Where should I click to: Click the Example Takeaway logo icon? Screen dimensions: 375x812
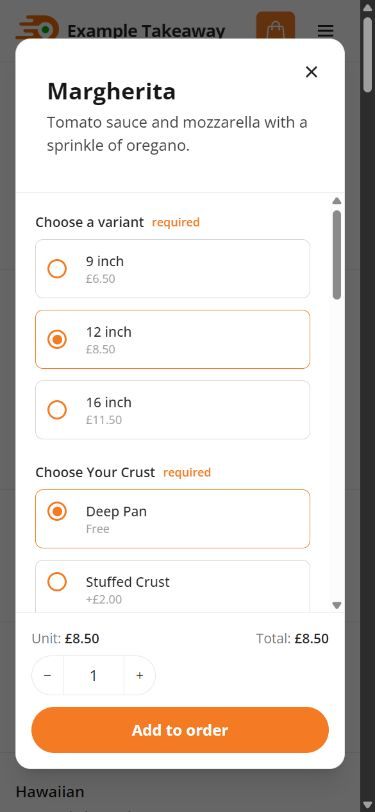click(36, 28)
